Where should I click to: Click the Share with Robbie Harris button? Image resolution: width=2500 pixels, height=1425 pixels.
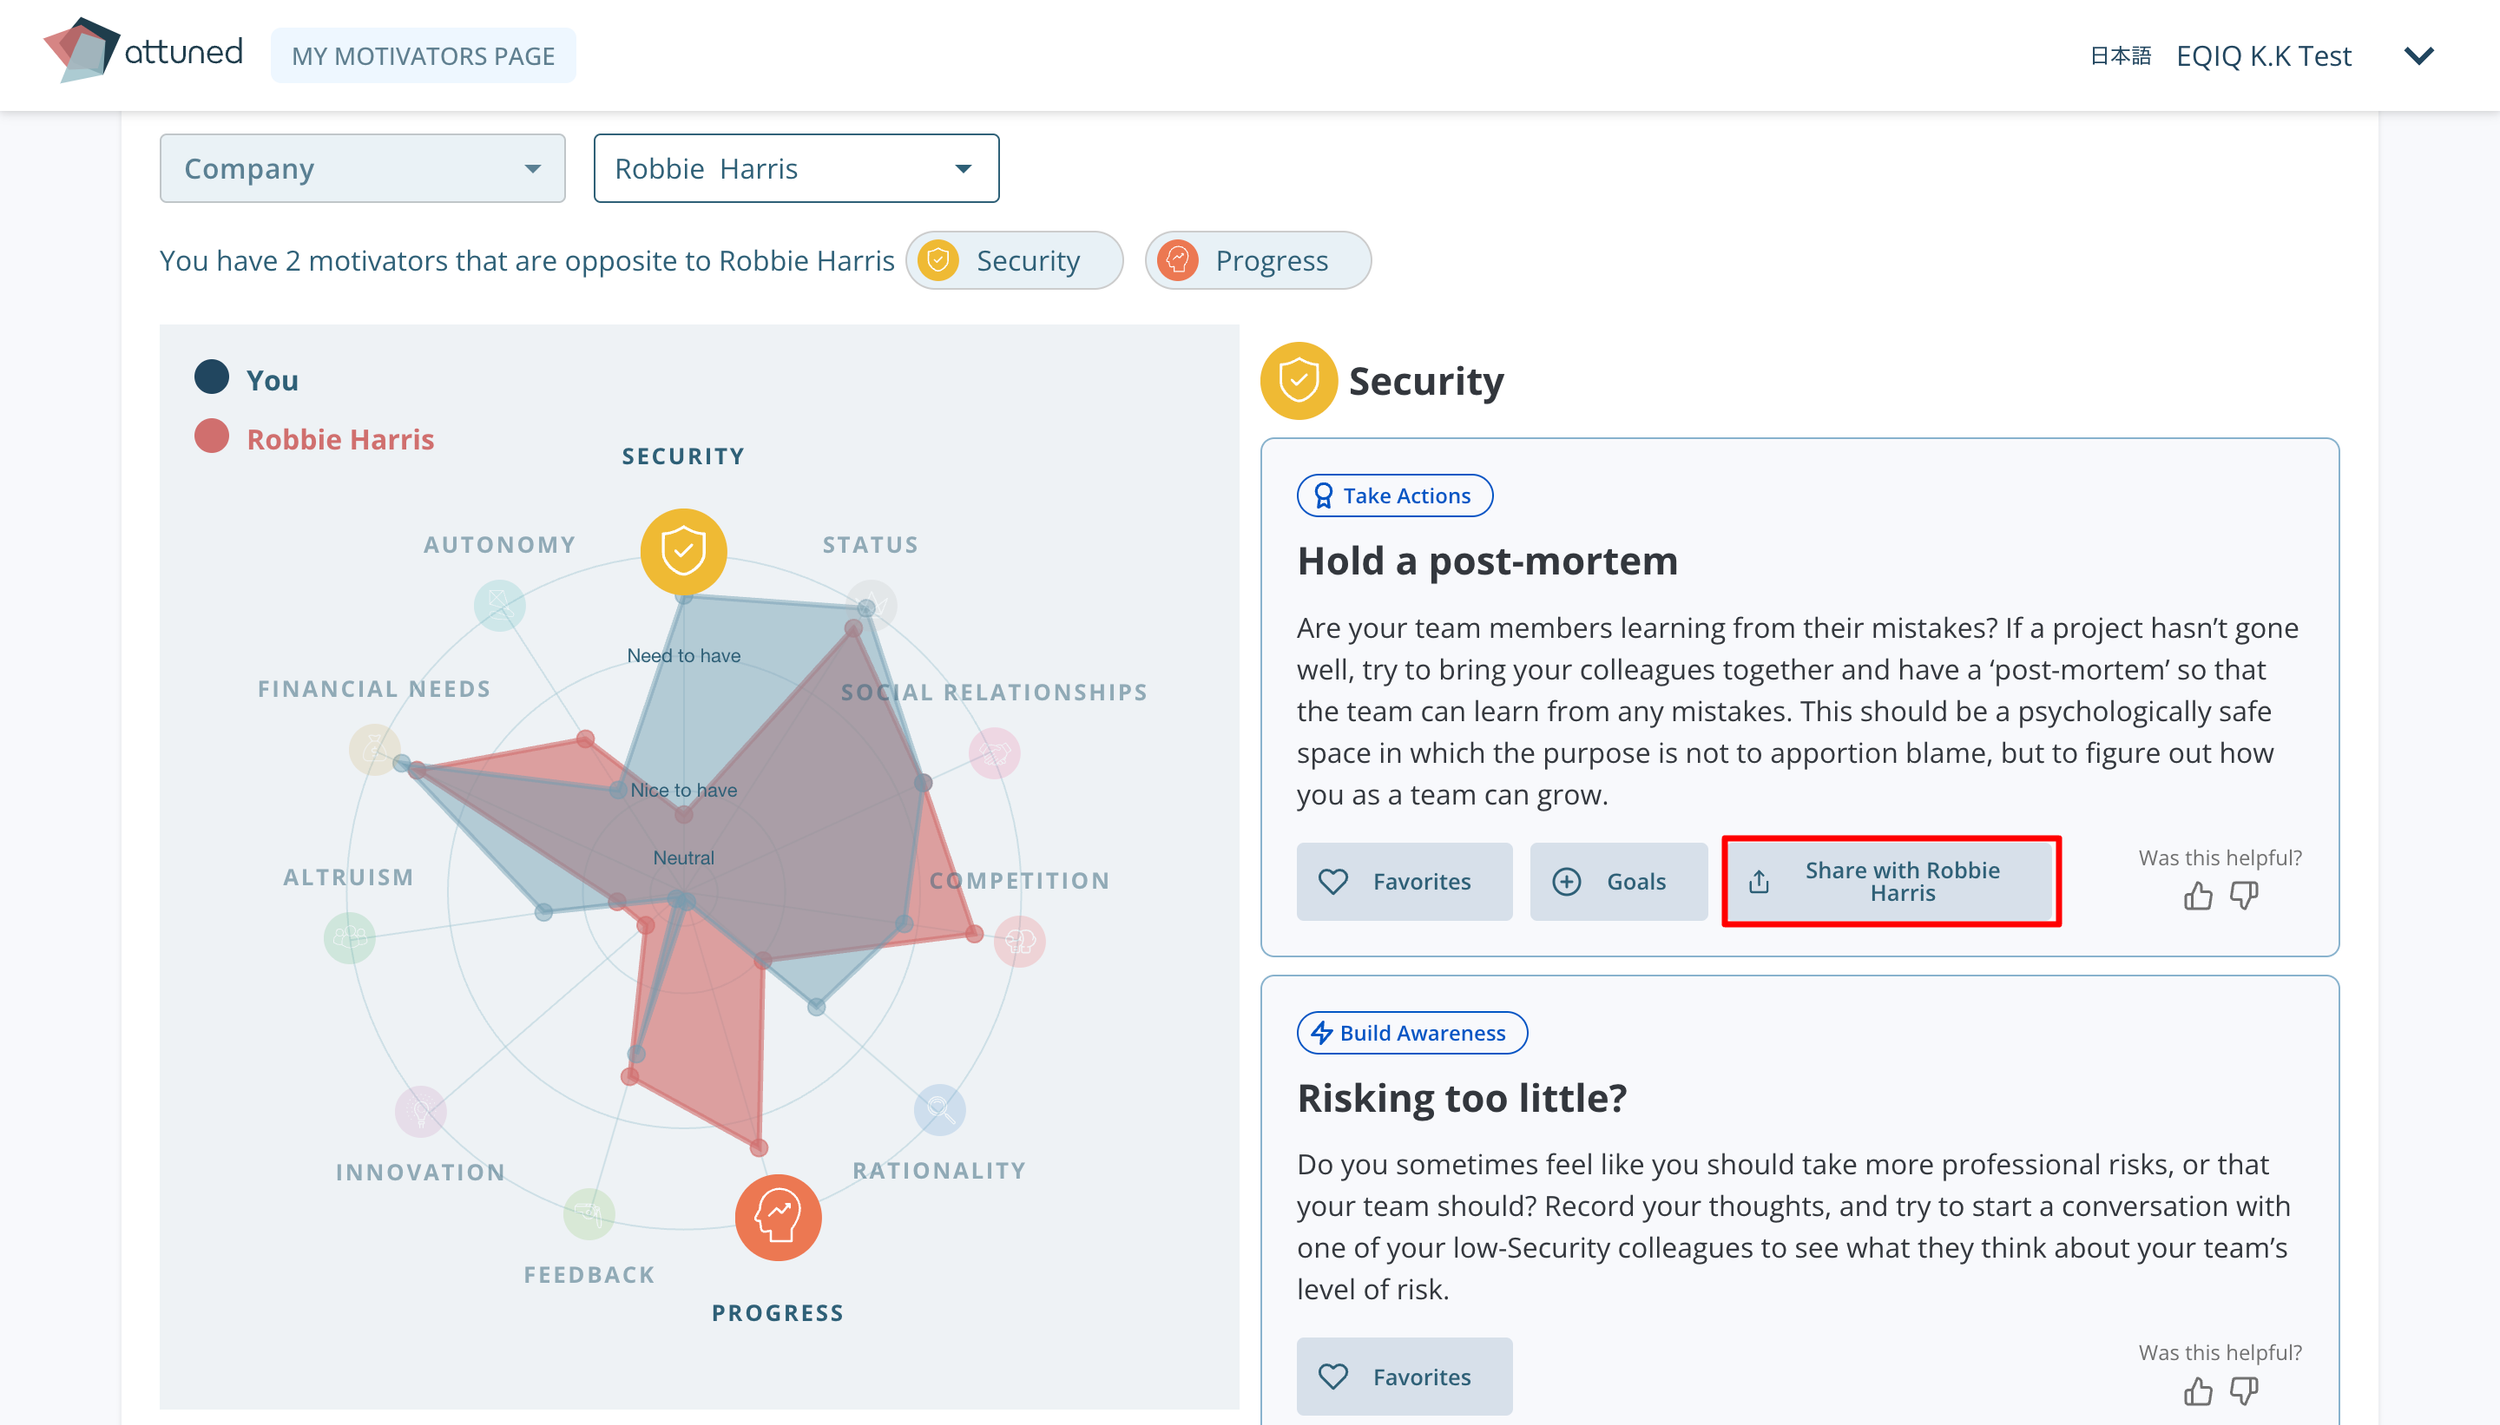pyautogui.click(x=1889, y=881)
